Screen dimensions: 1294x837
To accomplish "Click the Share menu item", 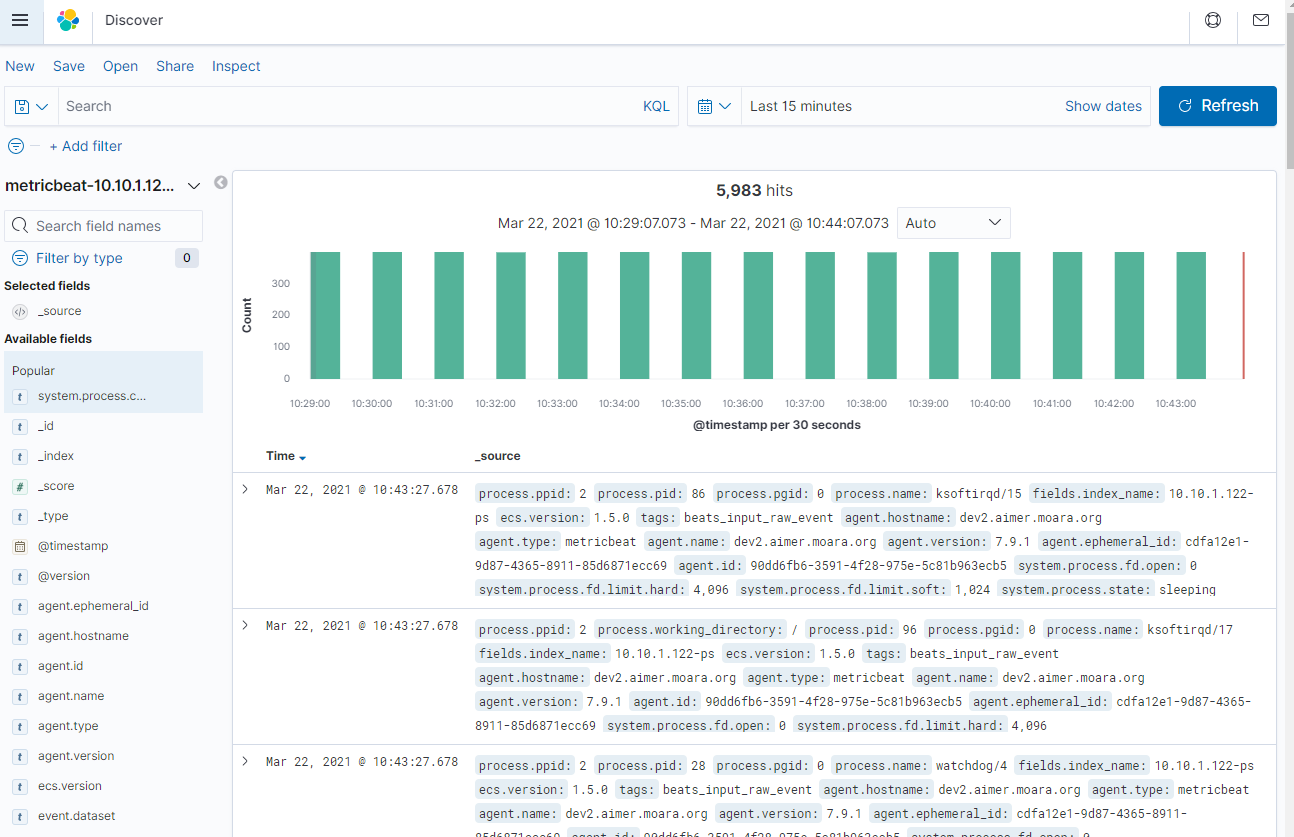I will (x=175, y=66).
